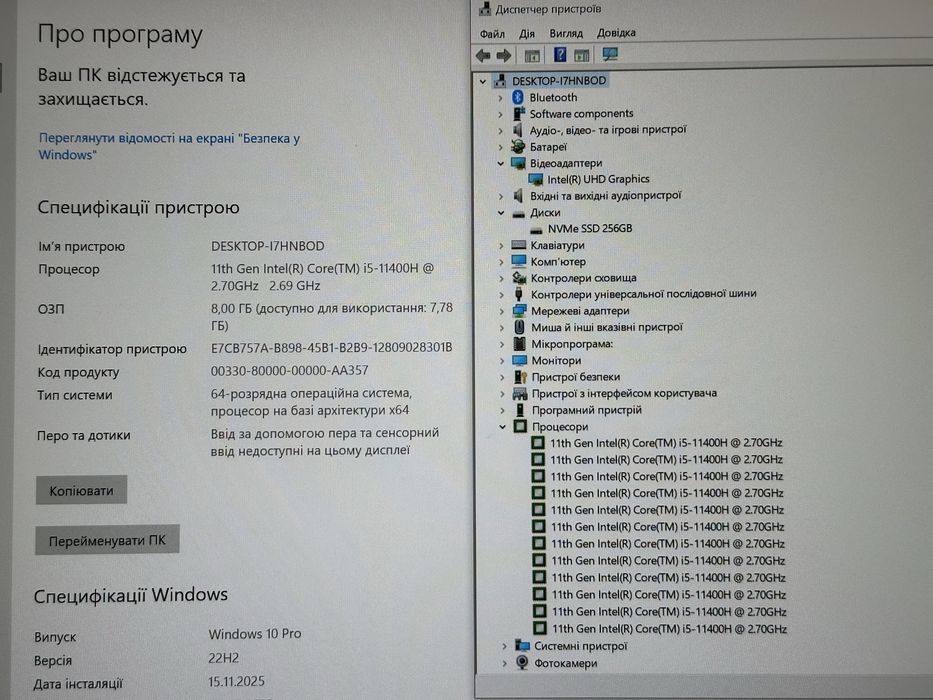Collapse the Відеоадаптери category
This screenshot has height=700, width=933.
click(500, 163)
